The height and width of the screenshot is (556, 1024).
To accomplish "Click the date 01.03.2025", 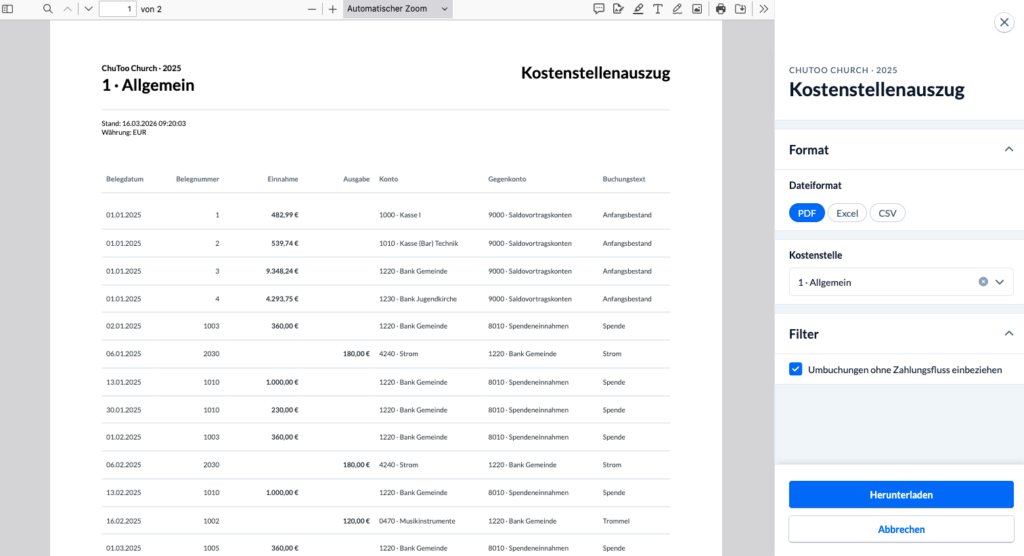I will pos(123,548).
